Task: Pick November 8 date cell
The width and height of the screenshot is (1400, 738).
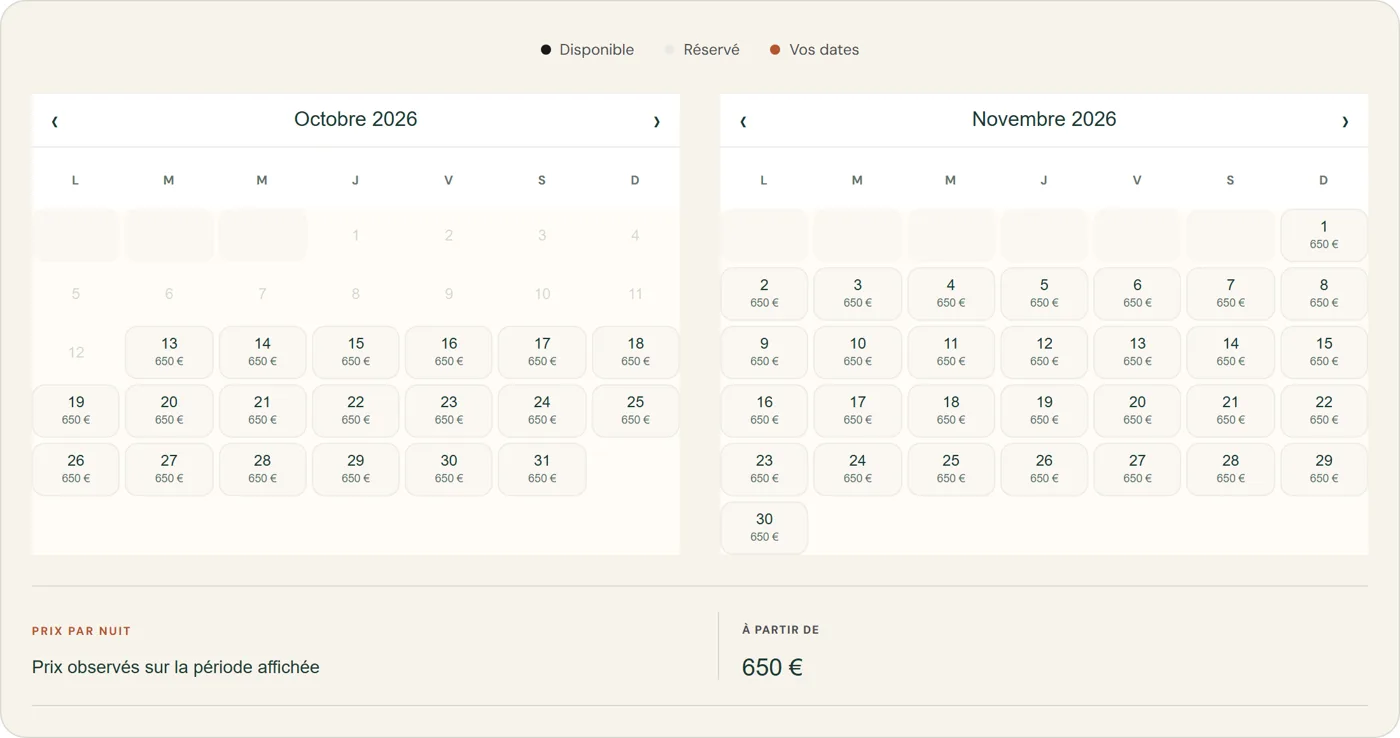Action: [x=1324, y=294]
